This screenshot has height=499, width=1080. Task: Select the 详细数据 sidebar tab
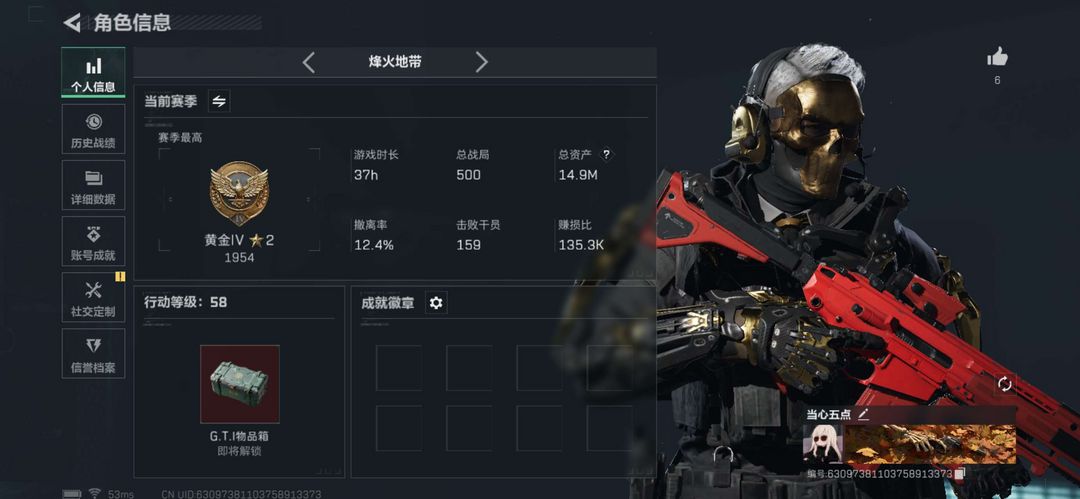[x=93, y=185]
